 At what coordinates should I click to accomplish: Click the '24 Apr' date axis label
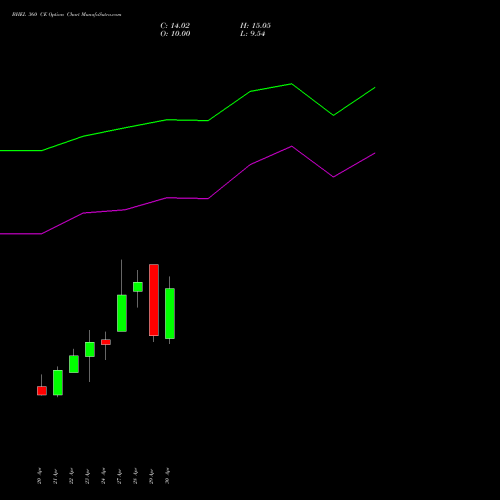tap(103, 476)
